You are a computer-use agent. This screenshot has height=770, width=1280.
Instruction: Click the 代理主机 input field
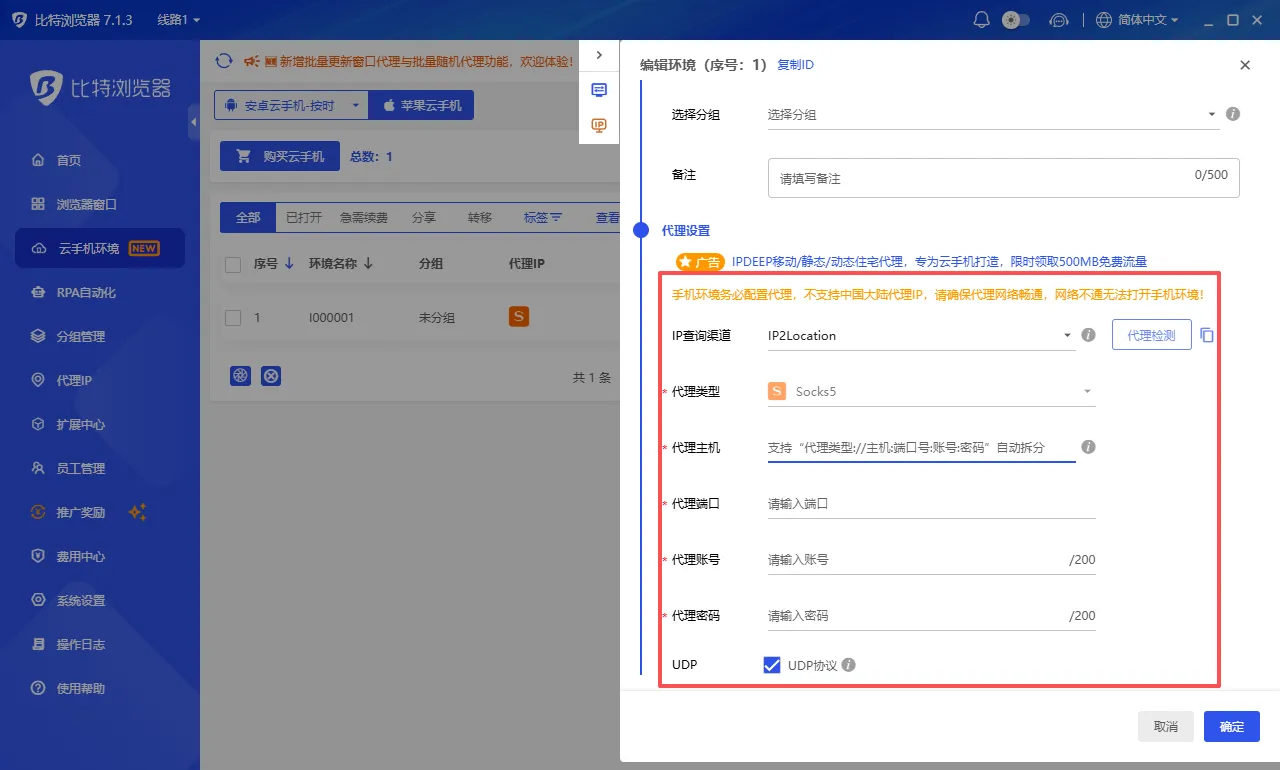pos(921,447)
